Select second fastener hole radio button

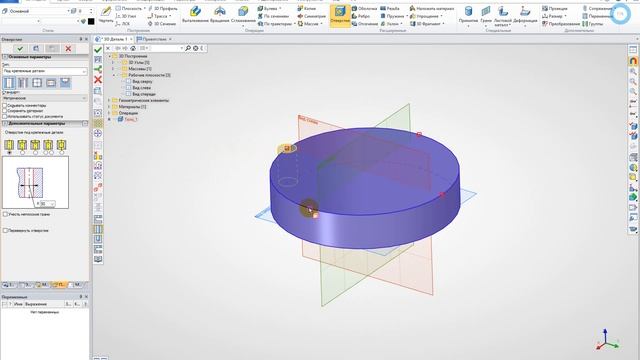pos(22,153)
